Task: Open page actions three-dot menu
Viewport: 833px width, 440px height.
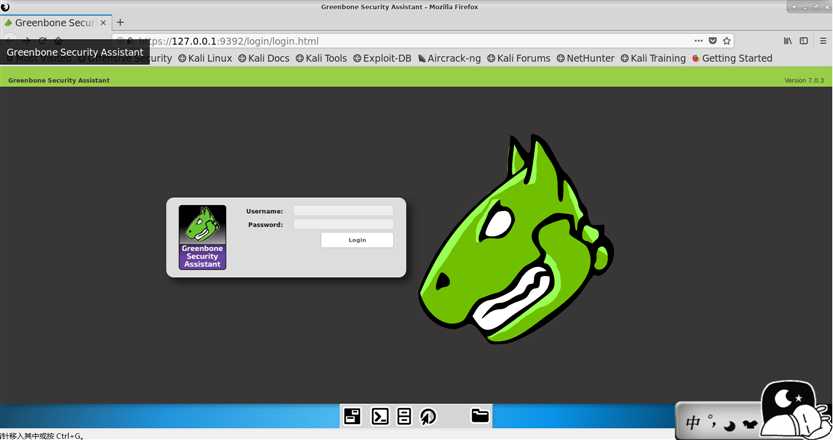Action: (698, 41)
